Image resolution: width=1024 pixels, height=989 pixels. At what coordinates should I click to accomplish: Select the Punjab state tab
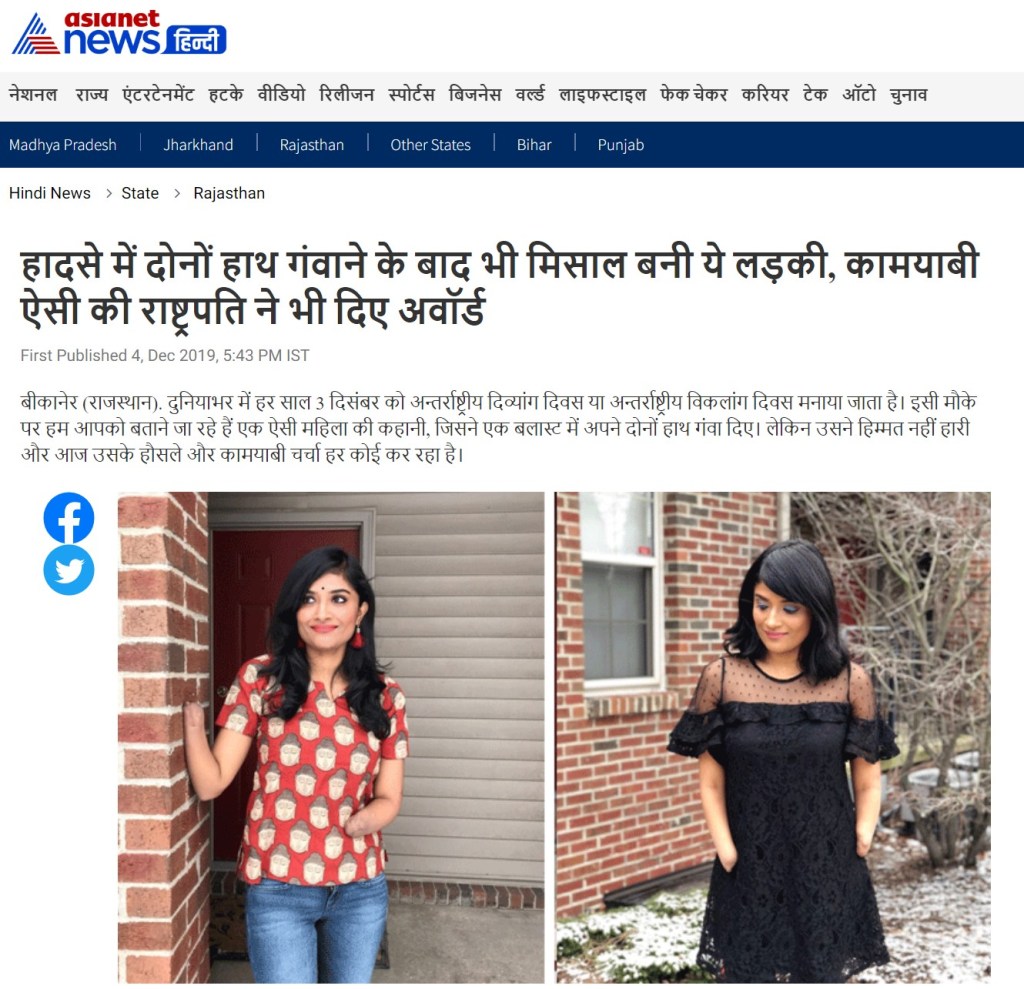[x=620, y=144]
